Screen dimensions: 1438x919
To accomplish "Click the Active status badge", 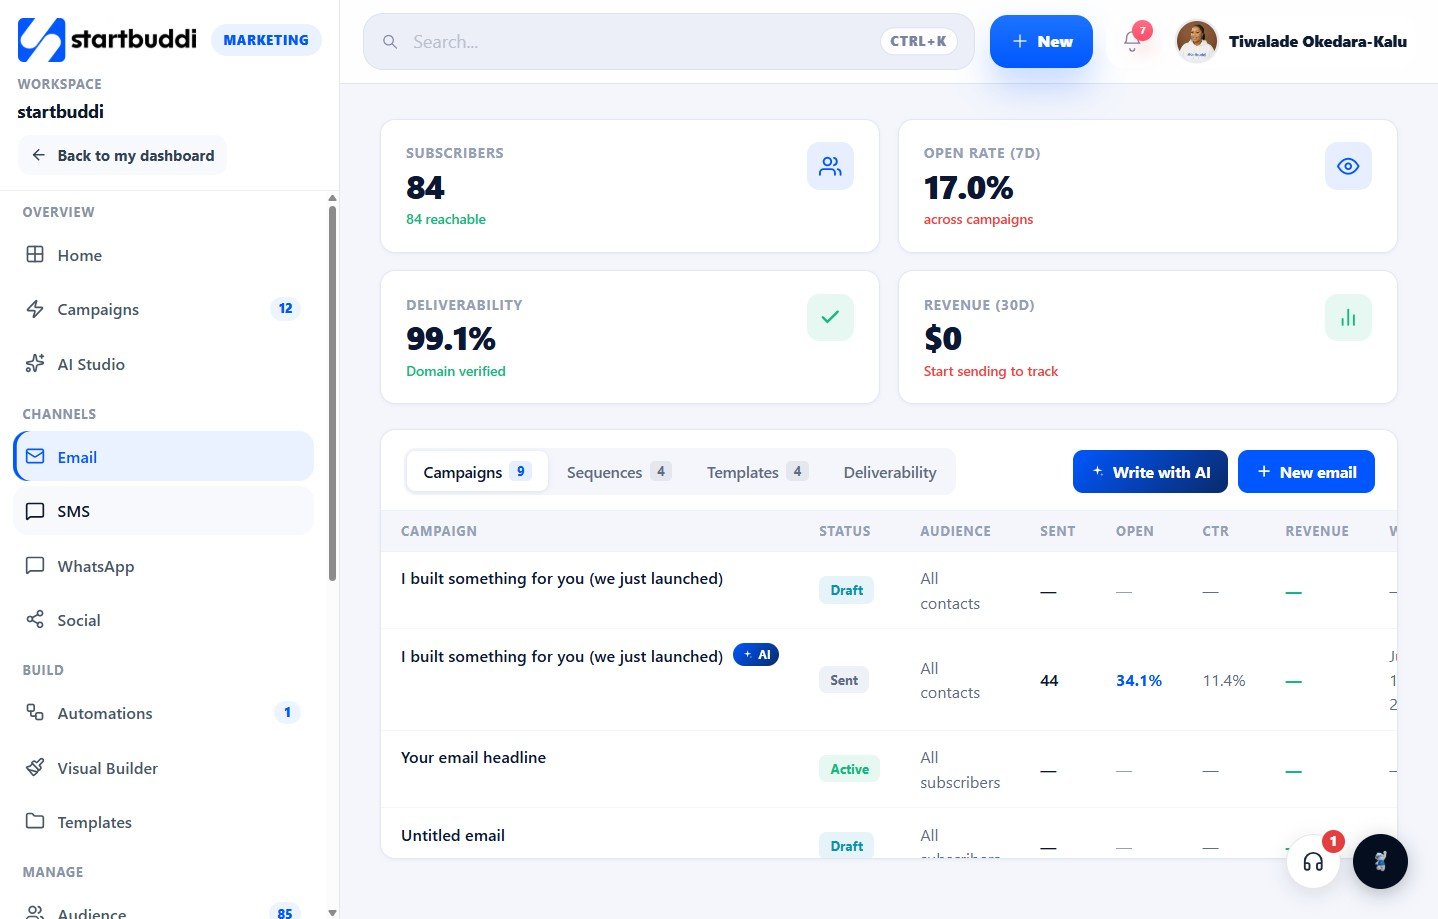I will point(849,769).
